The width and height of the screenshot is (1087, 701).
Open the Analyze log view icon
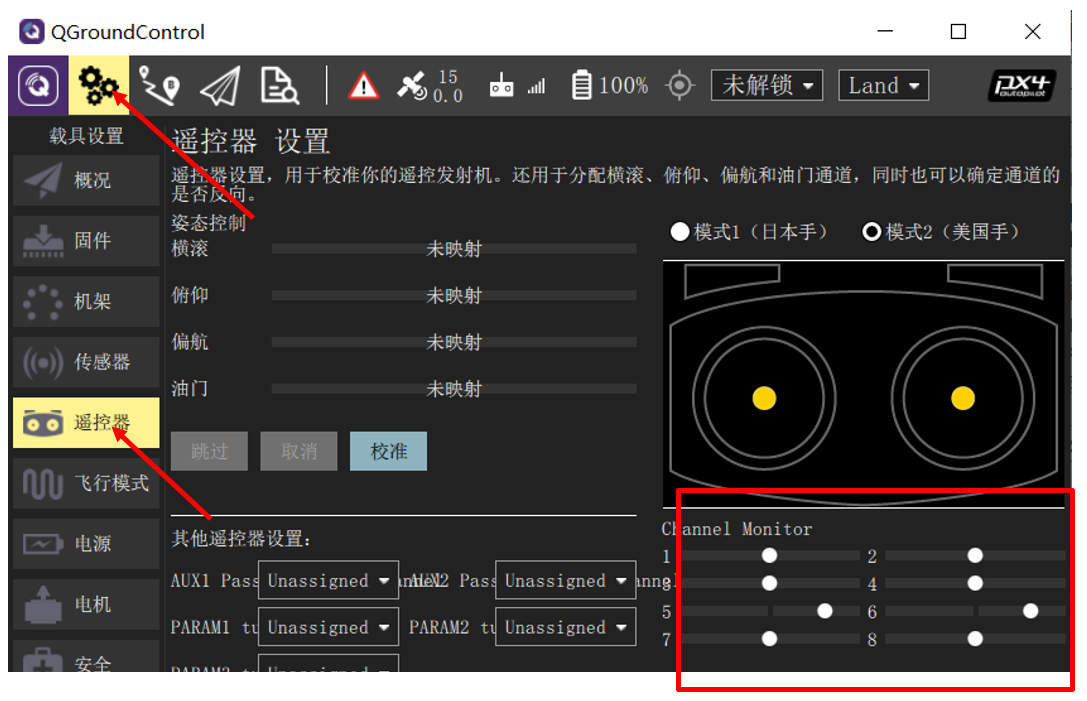click(280, 86)
